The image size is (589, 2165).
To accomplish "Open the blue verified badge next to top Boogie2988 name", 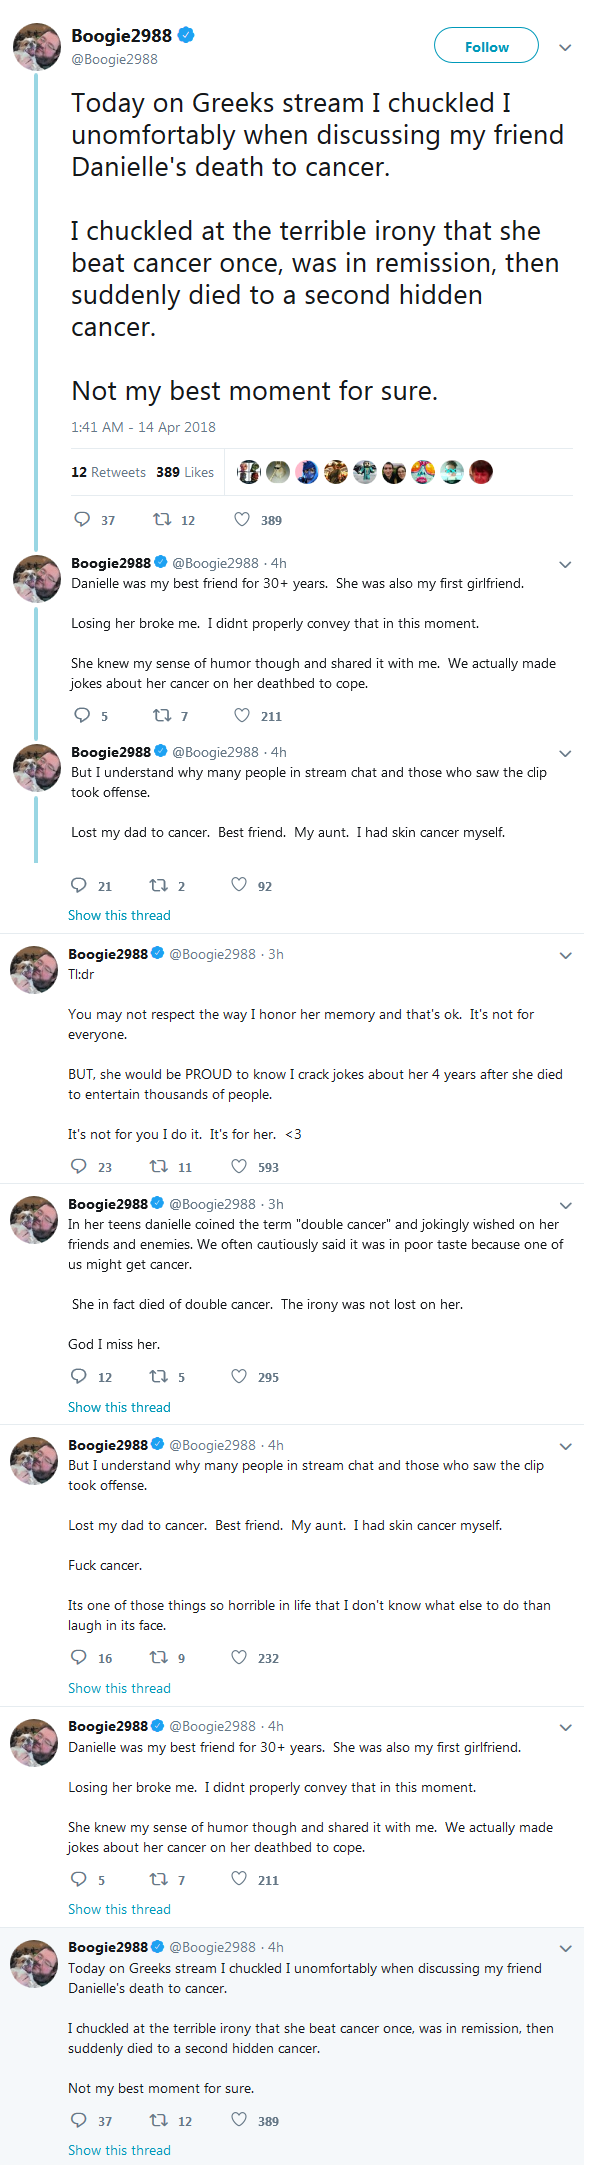I will coord(186,35).
